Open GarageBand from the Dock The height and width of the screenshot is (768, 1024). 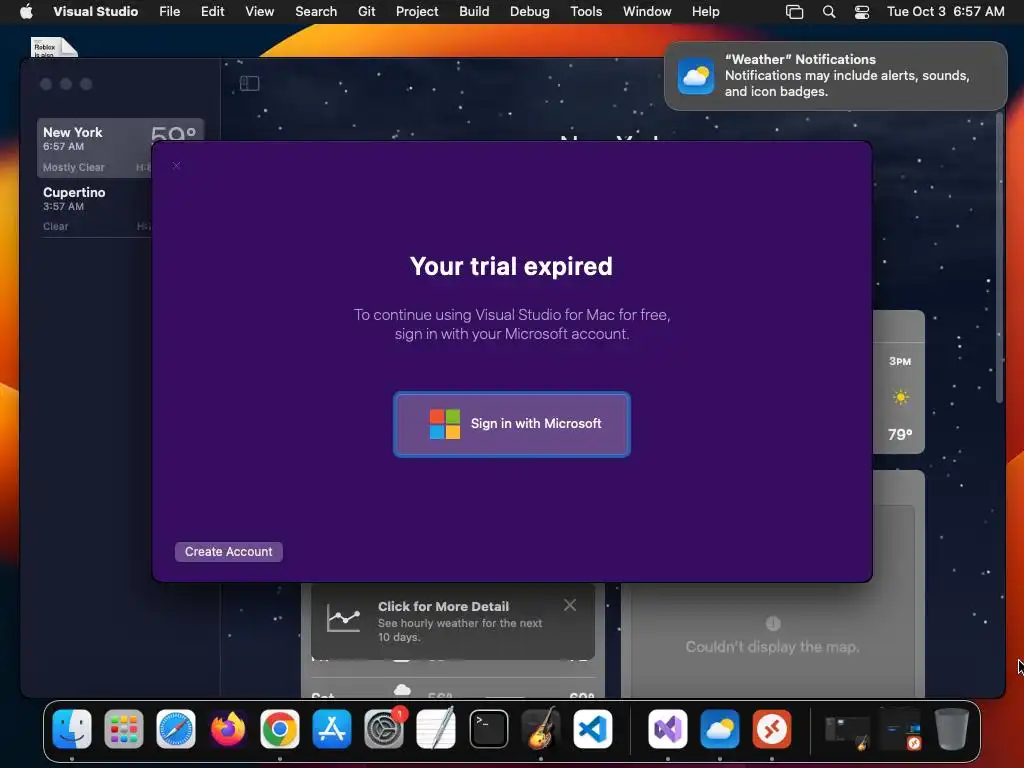click(x=541, y=729)
